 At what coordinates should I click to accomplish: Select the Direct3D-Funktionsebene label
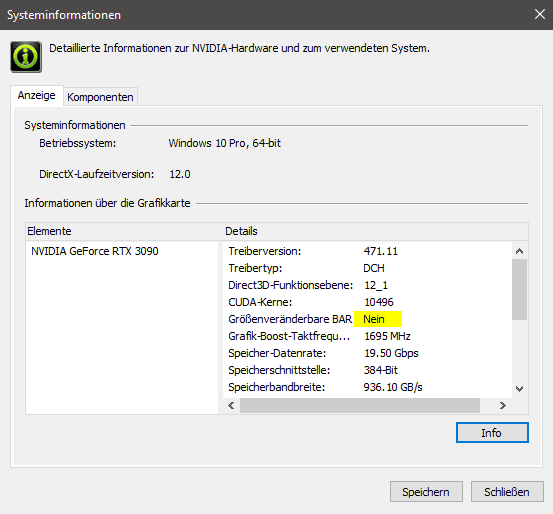tap(291, 285)
